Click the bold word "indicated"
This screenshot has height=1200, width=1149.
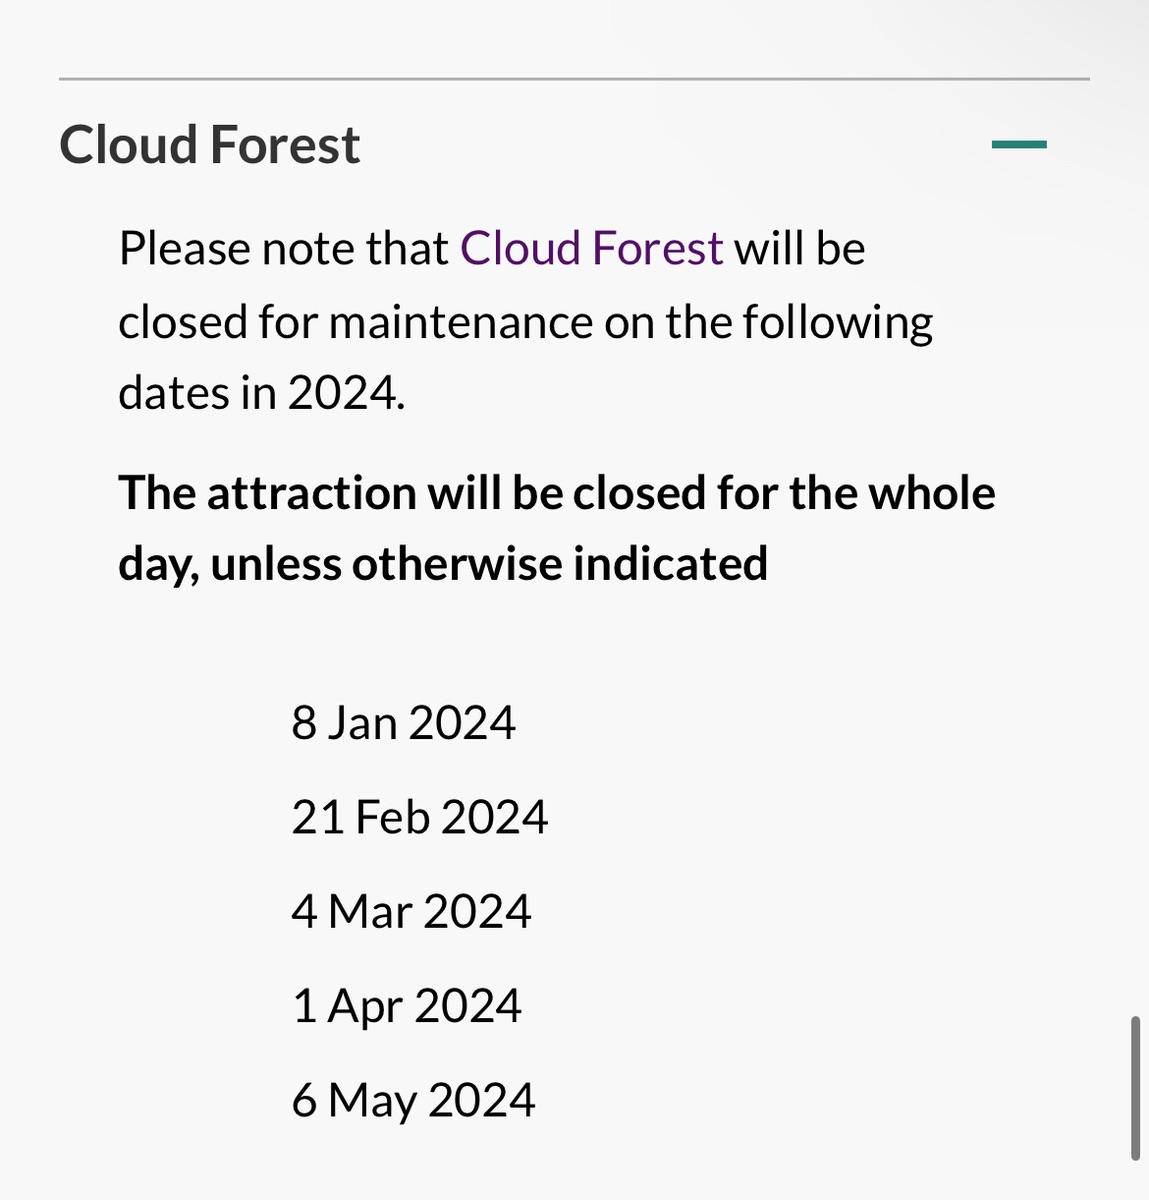point(670,564)
